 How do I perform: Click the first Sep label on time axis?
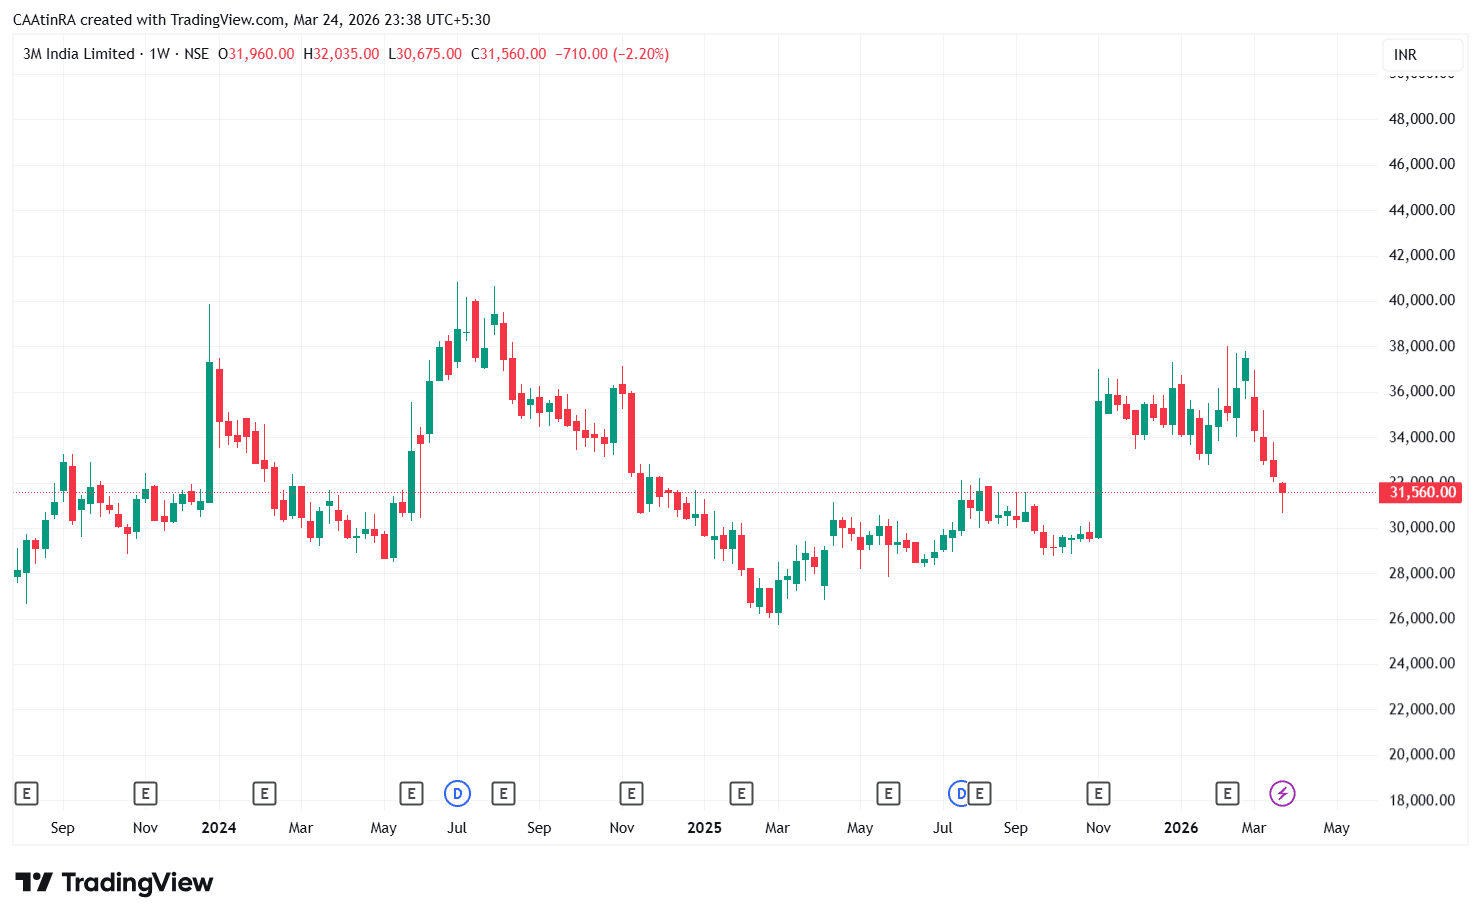(62, 828)
